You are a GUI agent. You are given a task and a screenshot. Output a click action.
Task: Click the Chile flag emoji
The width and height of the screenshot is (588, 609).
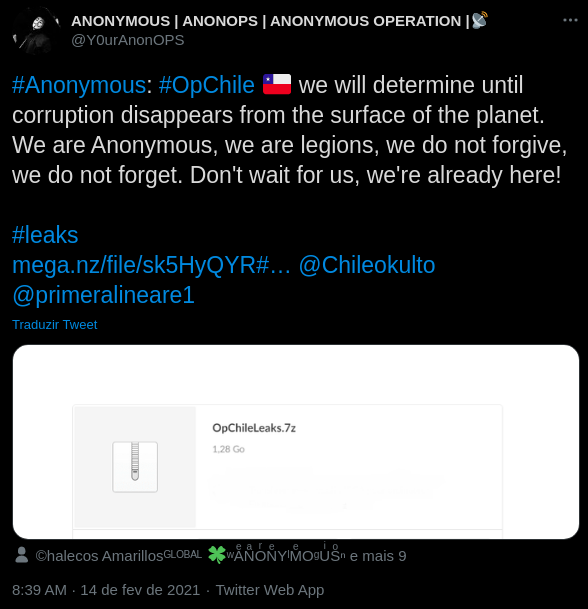277,84
